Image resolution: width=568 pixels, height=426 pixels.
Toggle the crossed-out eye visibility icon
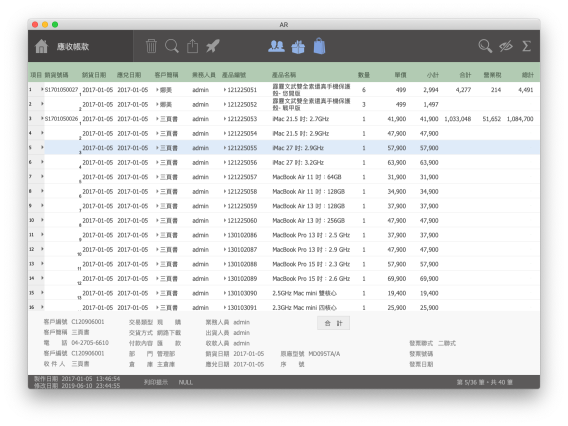(506, 46)
